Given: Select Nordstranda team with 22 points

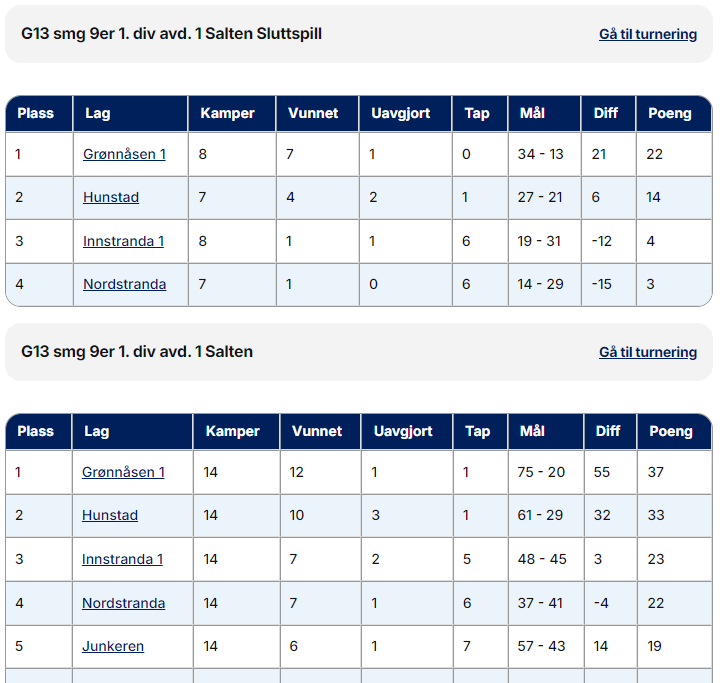Looking at the screenshot, I should click(123, 603).
